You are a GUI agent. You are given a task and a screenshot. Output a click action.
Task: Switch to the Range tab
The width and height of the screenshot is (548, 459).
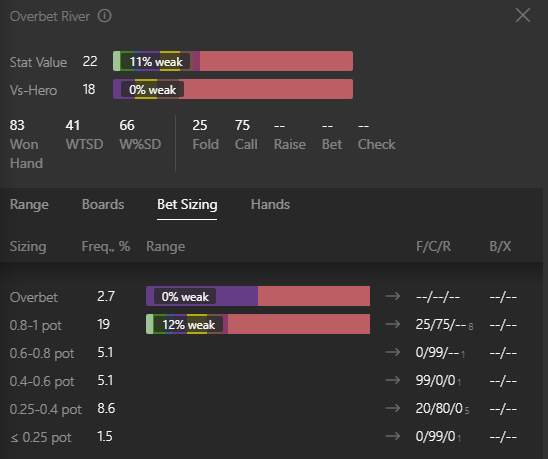point(29,205)
